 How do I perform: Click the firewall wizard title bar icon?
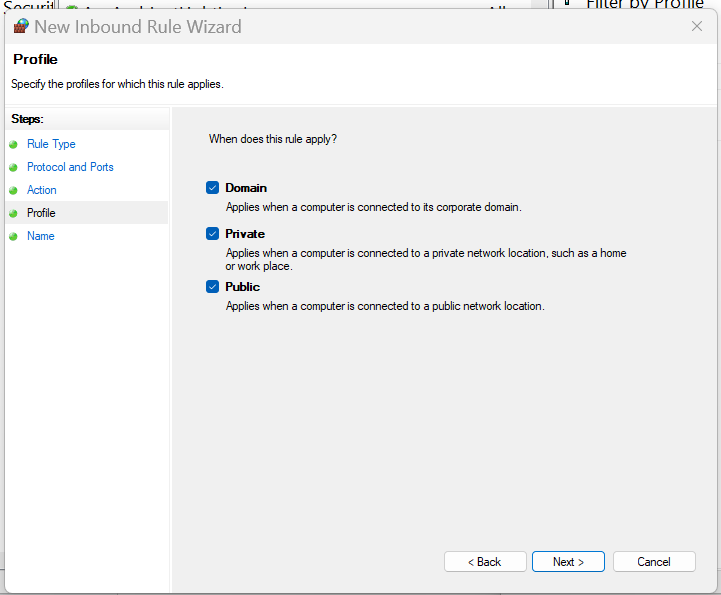point(21,26)
